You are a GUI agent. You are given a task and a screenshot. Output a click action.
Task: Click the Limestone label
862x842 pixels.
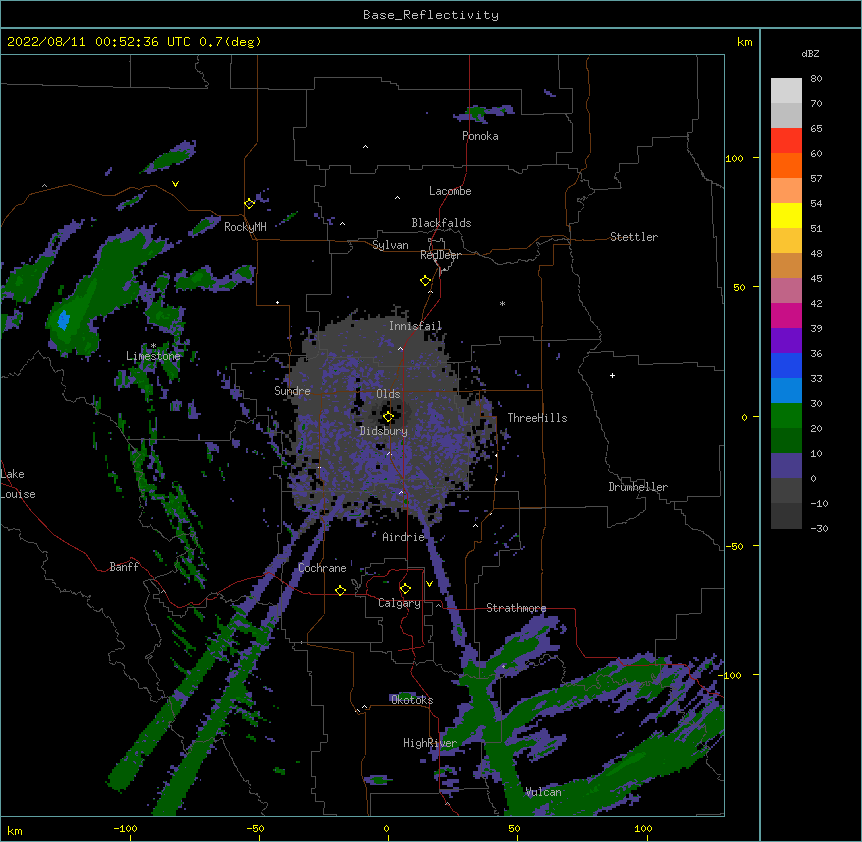(153, 356)
